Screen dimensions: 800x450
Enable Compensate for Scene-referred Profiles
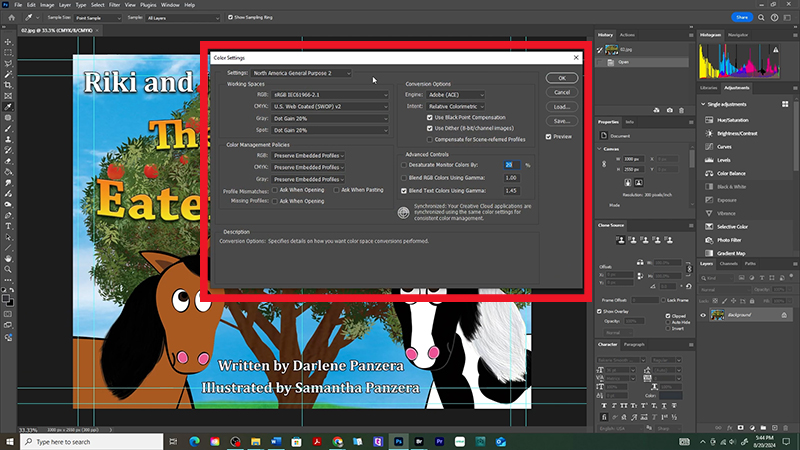[x=430, y=139]
